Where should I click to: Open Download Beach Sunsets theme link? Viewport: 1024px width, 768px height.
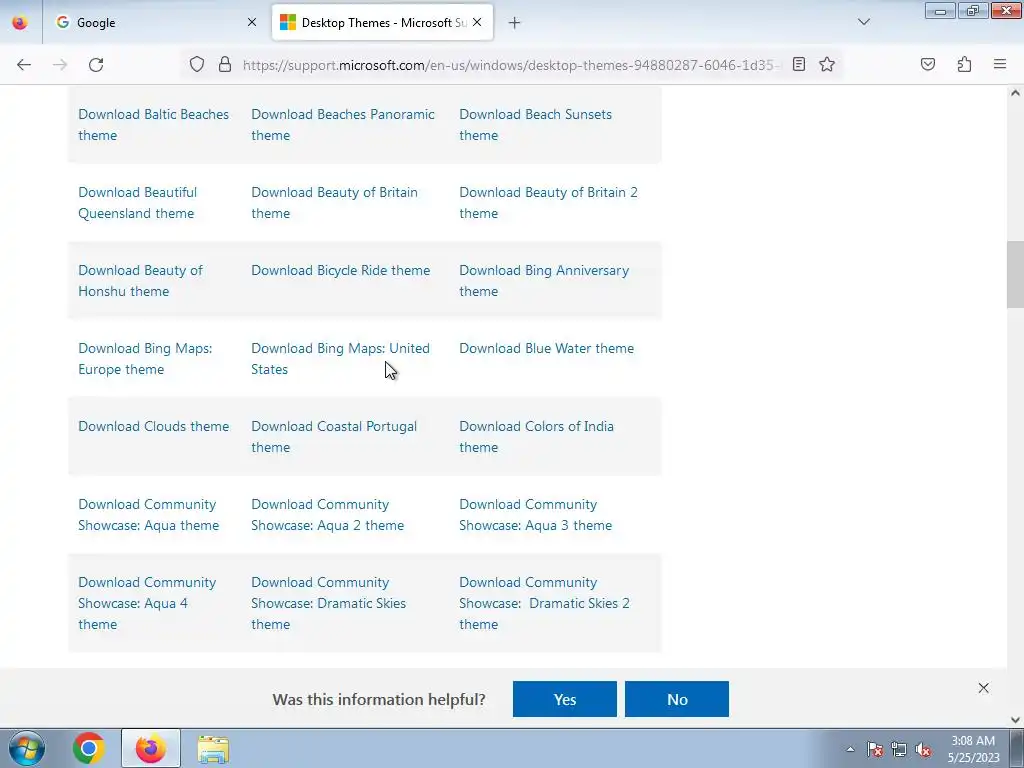click(536, 125)
